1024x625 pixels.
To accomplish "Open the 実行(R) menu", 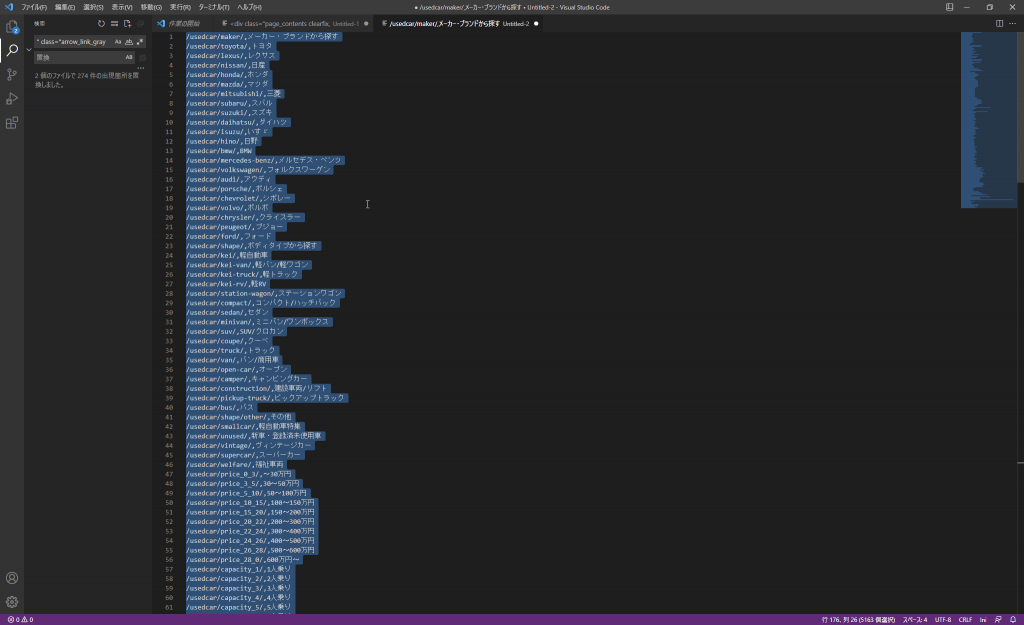I will (x=180, y=7).
